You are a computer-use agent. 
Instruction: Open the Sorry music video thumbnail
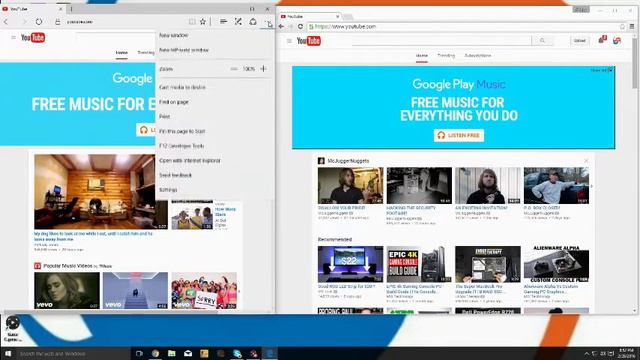(204, 290)
